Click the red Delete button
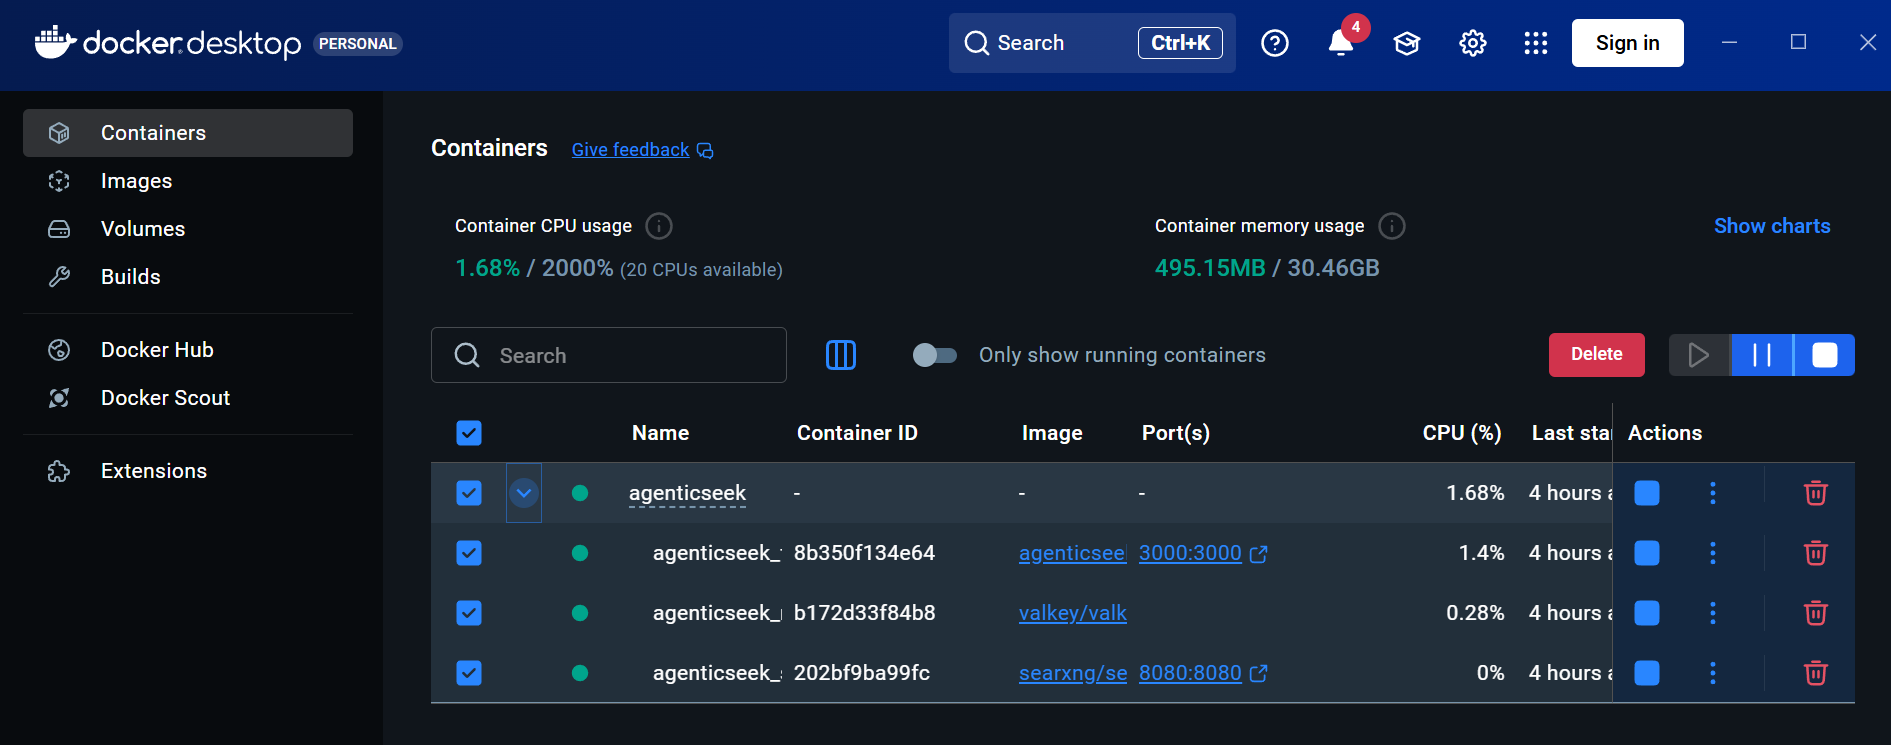Image resolution: width=1891 pixels, height=745 pixels. 1596,355
